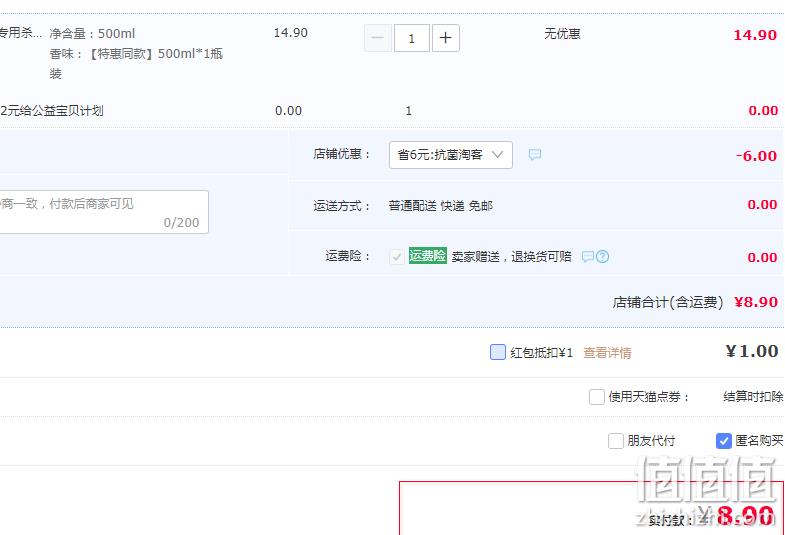Enable the 红包抵扣¥1 checkbox
The width and height of the screenshot is (785, 535).
498,352
